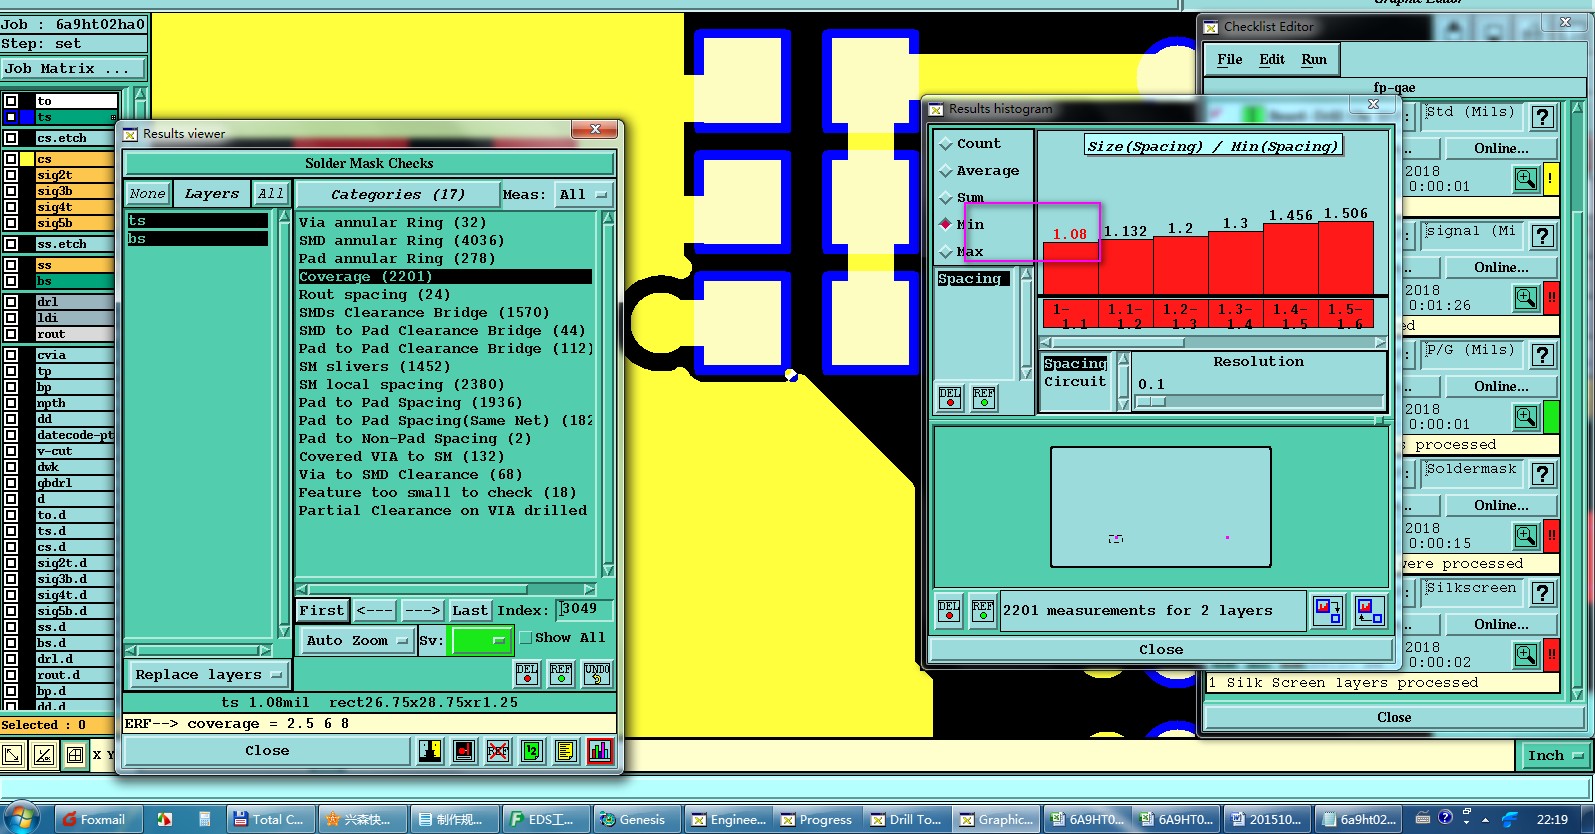Click DEL icon in Results viewer

[527, 673]
